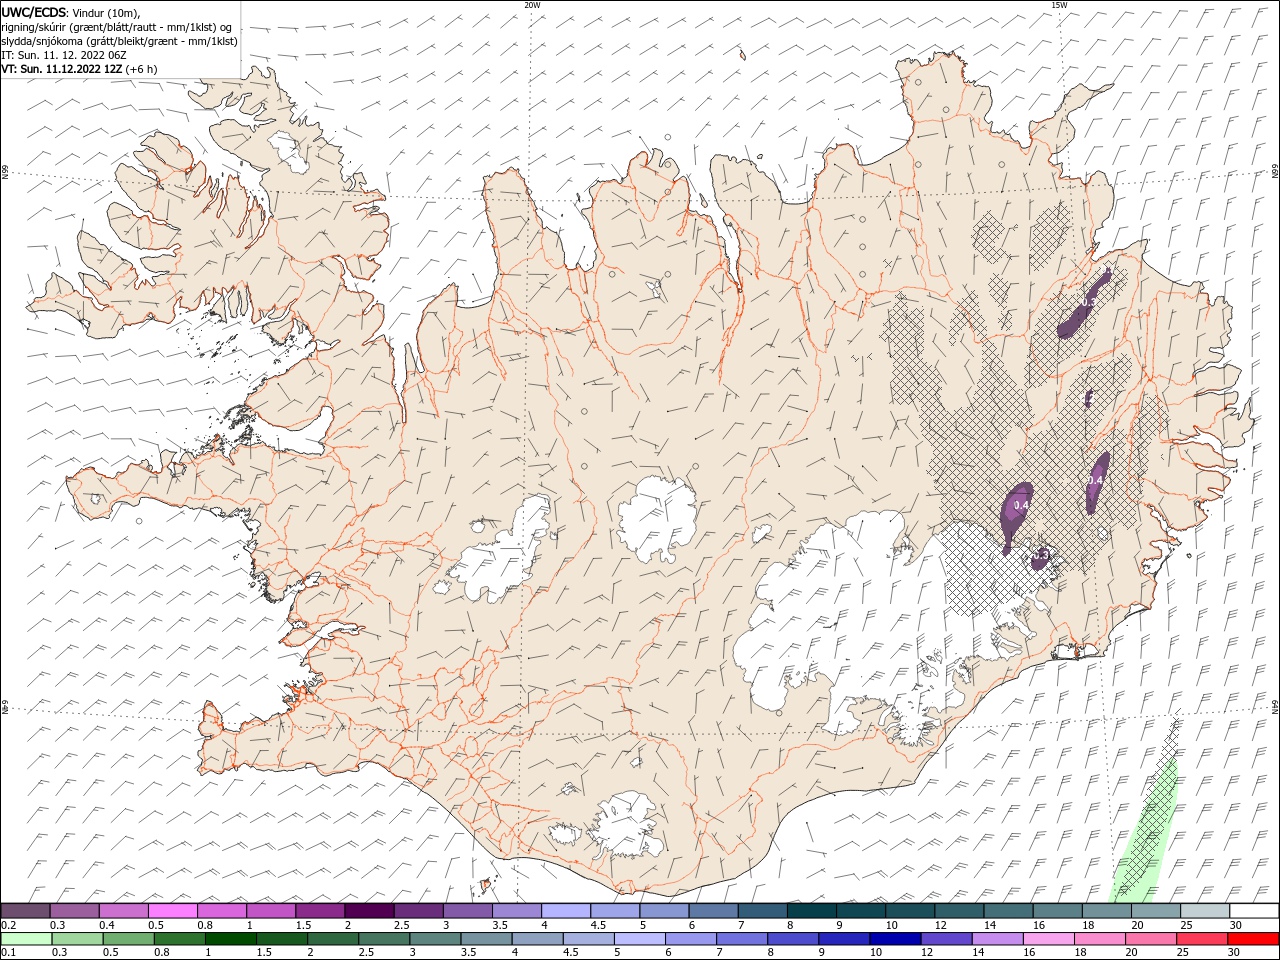Screen dimensions: 1280x960
Task: Click the 'slydda/snjókoma' legend description line
Action: (x=119, y=41)
